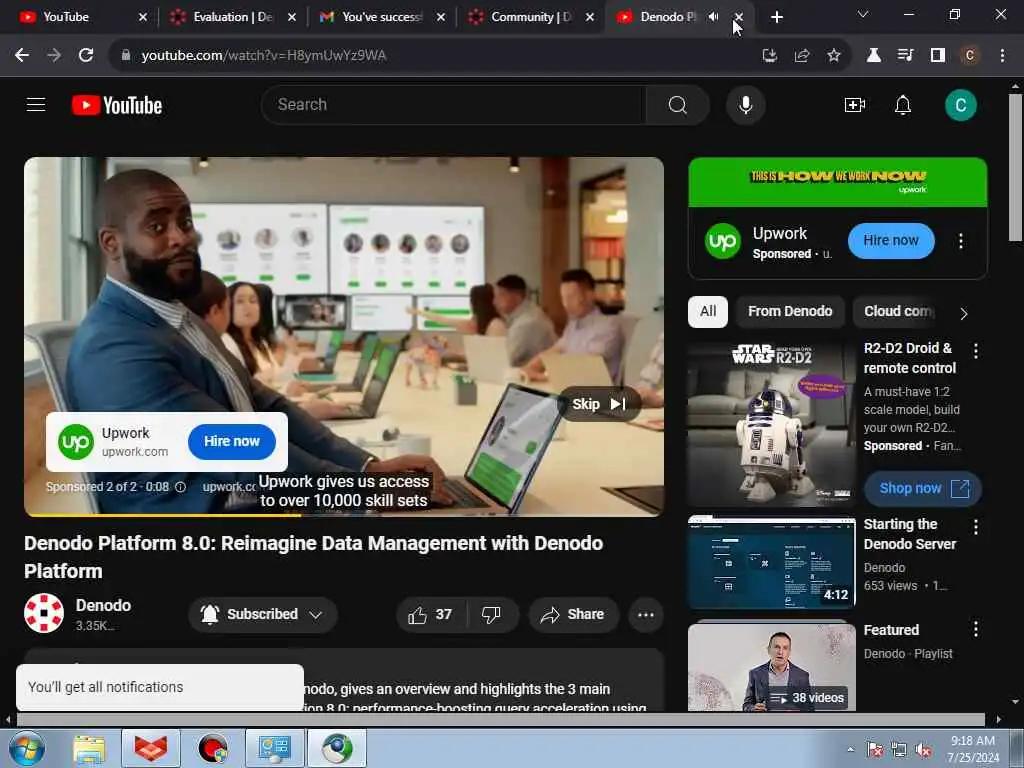Select the From Denodo filter chip

(x=790, y=312)
